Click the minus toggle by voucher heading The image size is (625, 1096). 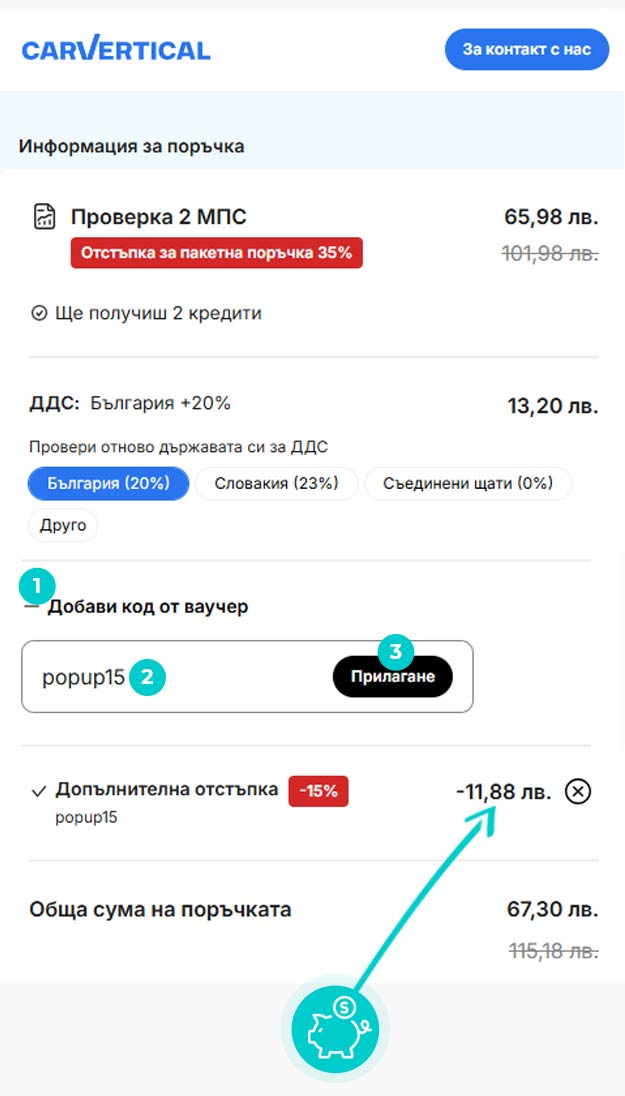[x=31, y=607]
